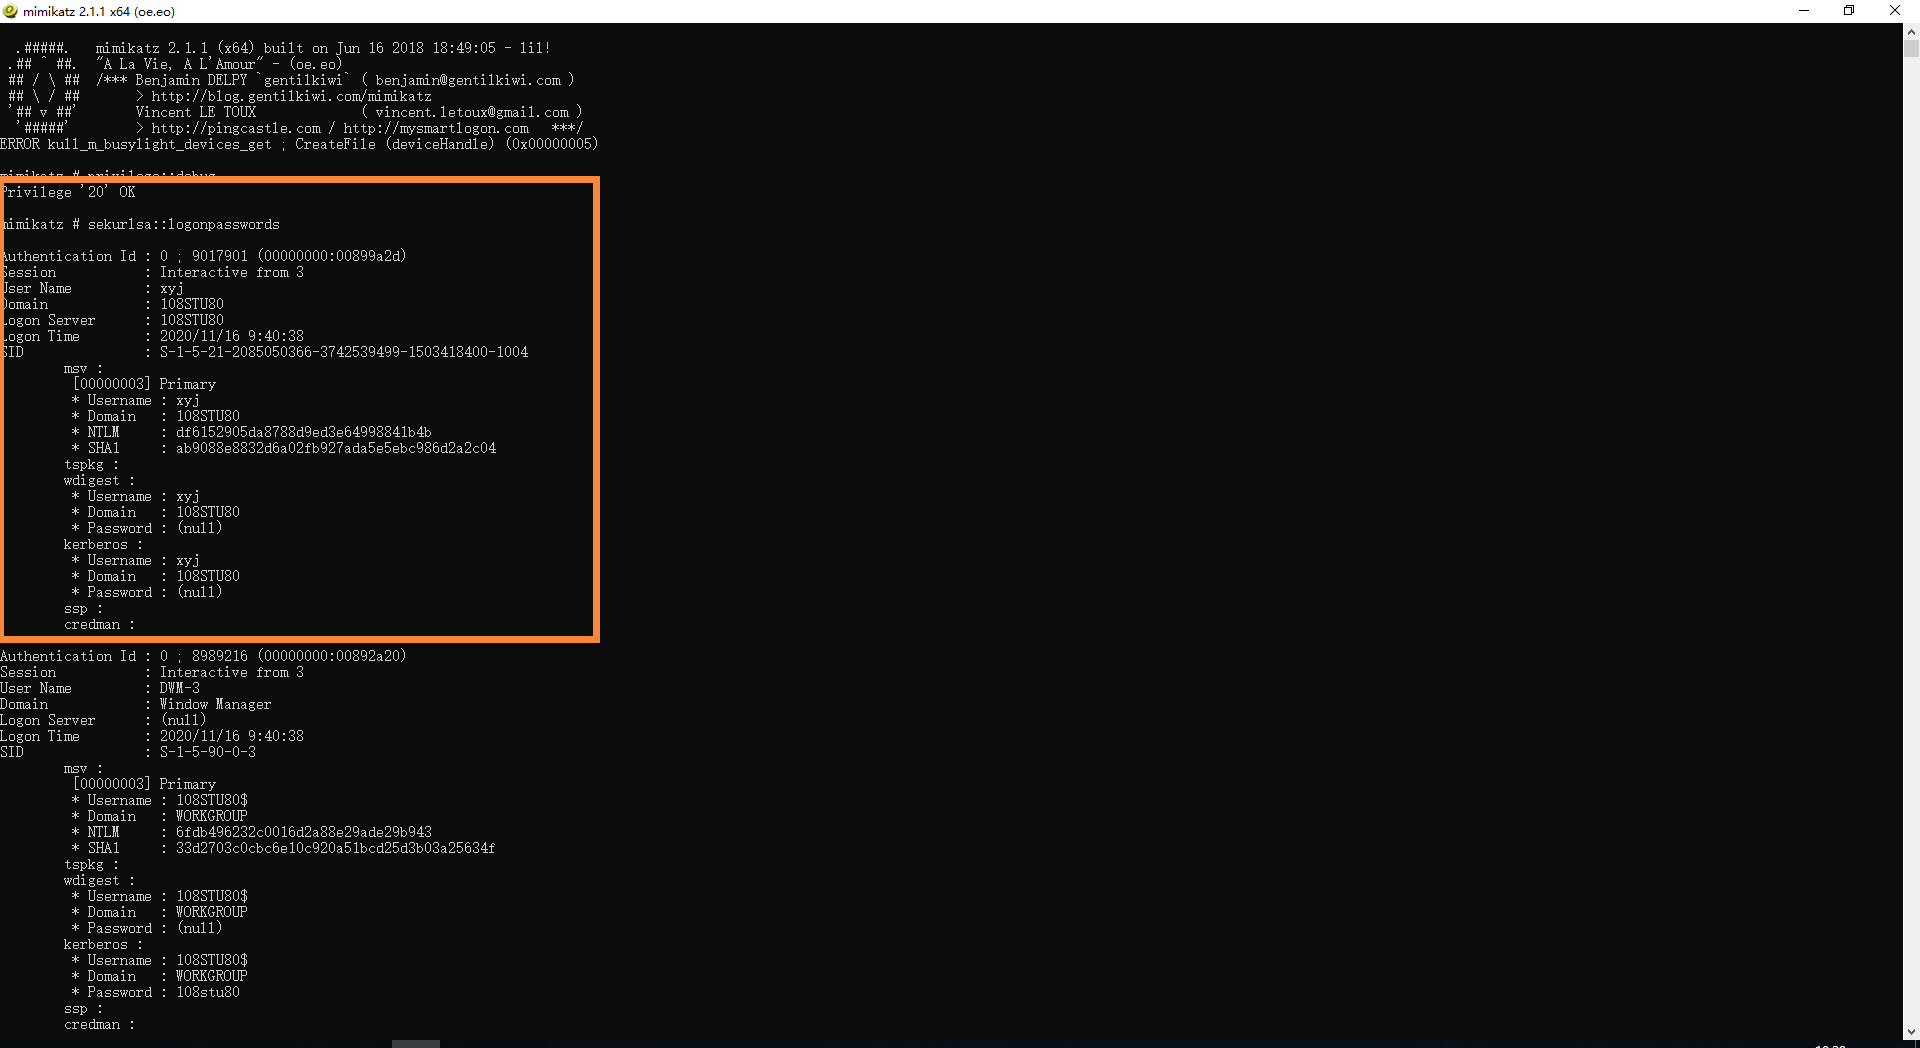Click the NTLM hash starting with df6152905
1920x1048 pixels.
304,432
